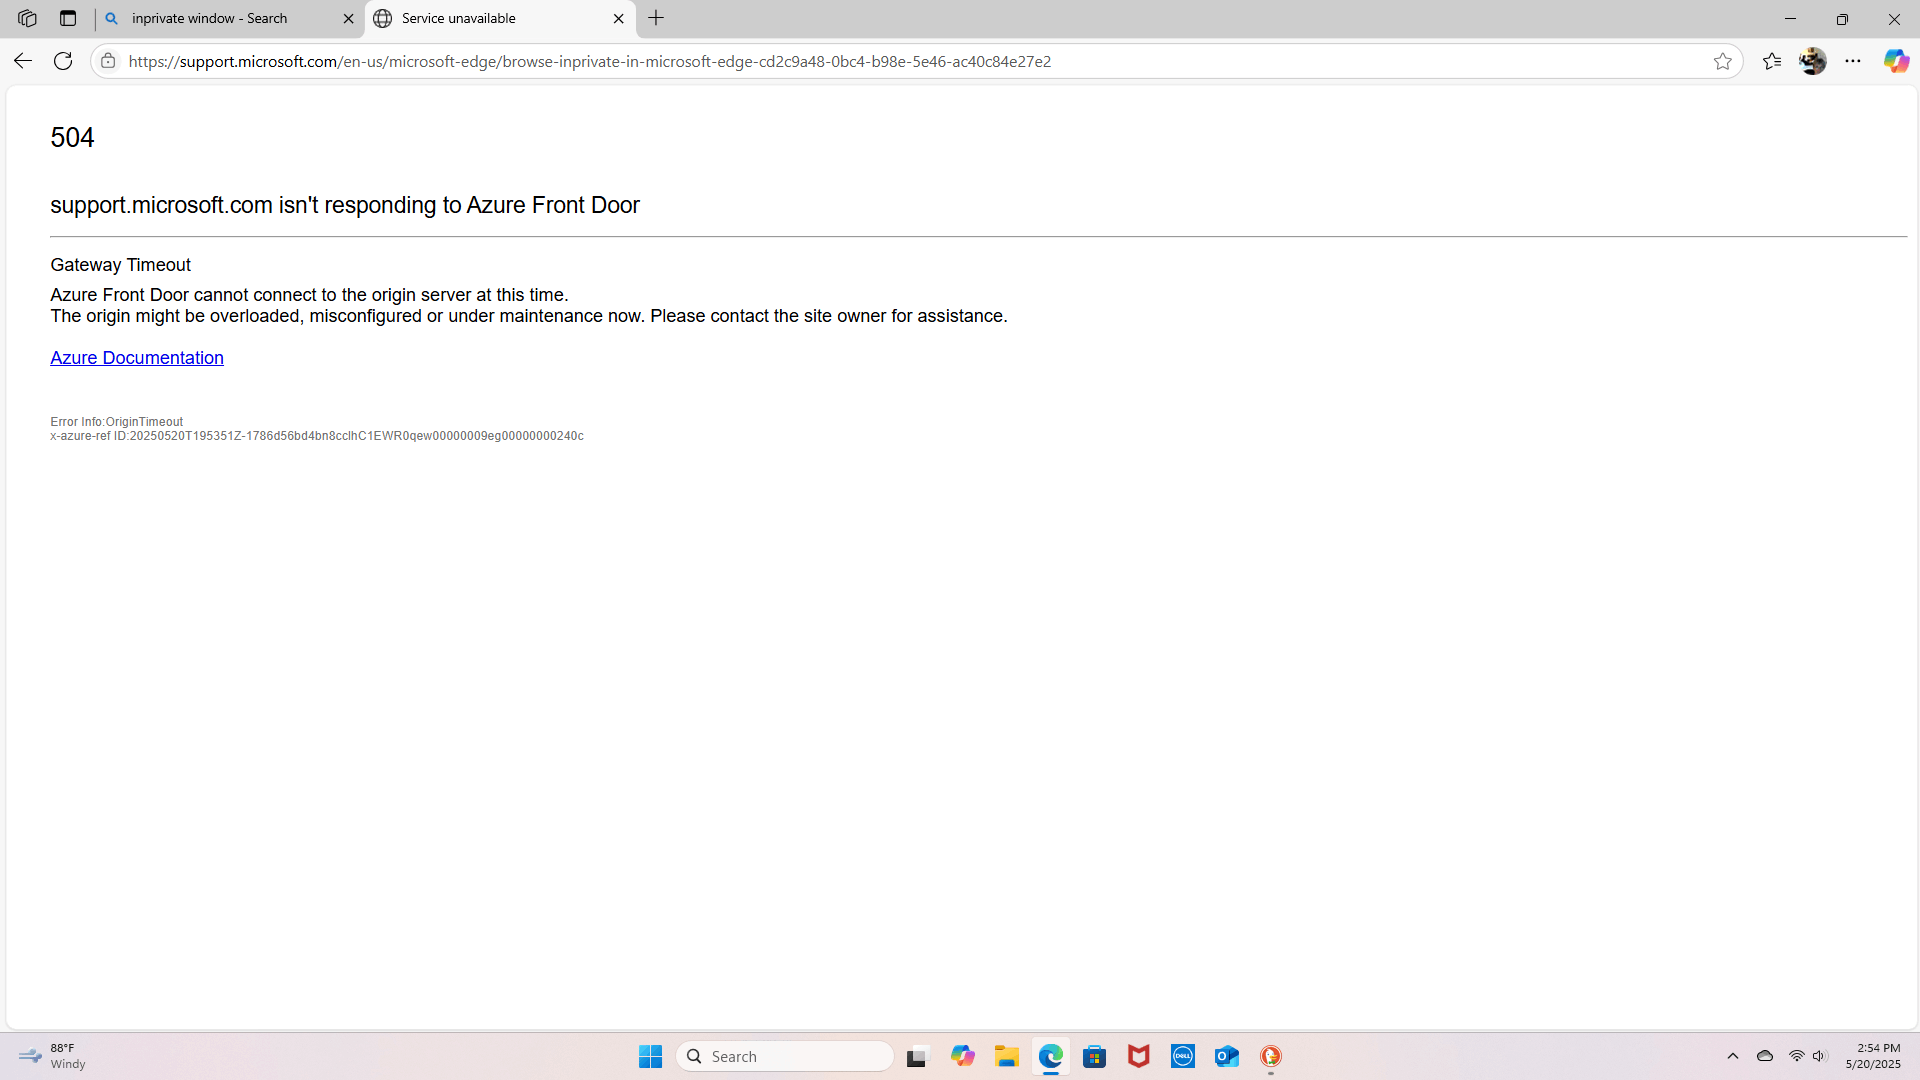Open Microsoft Store from the taskbar
Image resolution: width=1920 pixels, height=1080 pixels.
point(1094,1056)
